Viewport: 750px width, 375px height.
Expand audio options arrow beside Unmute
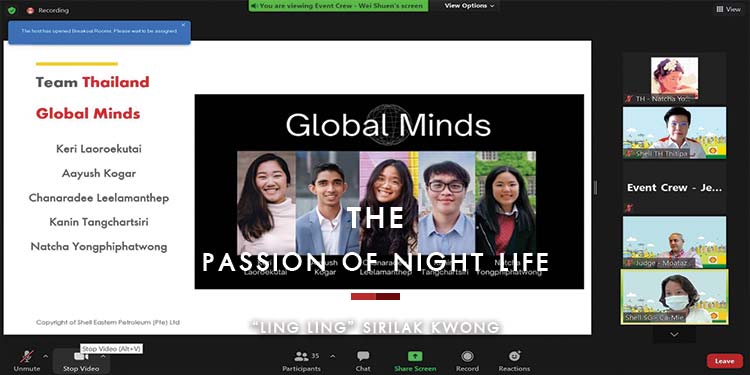45,356
